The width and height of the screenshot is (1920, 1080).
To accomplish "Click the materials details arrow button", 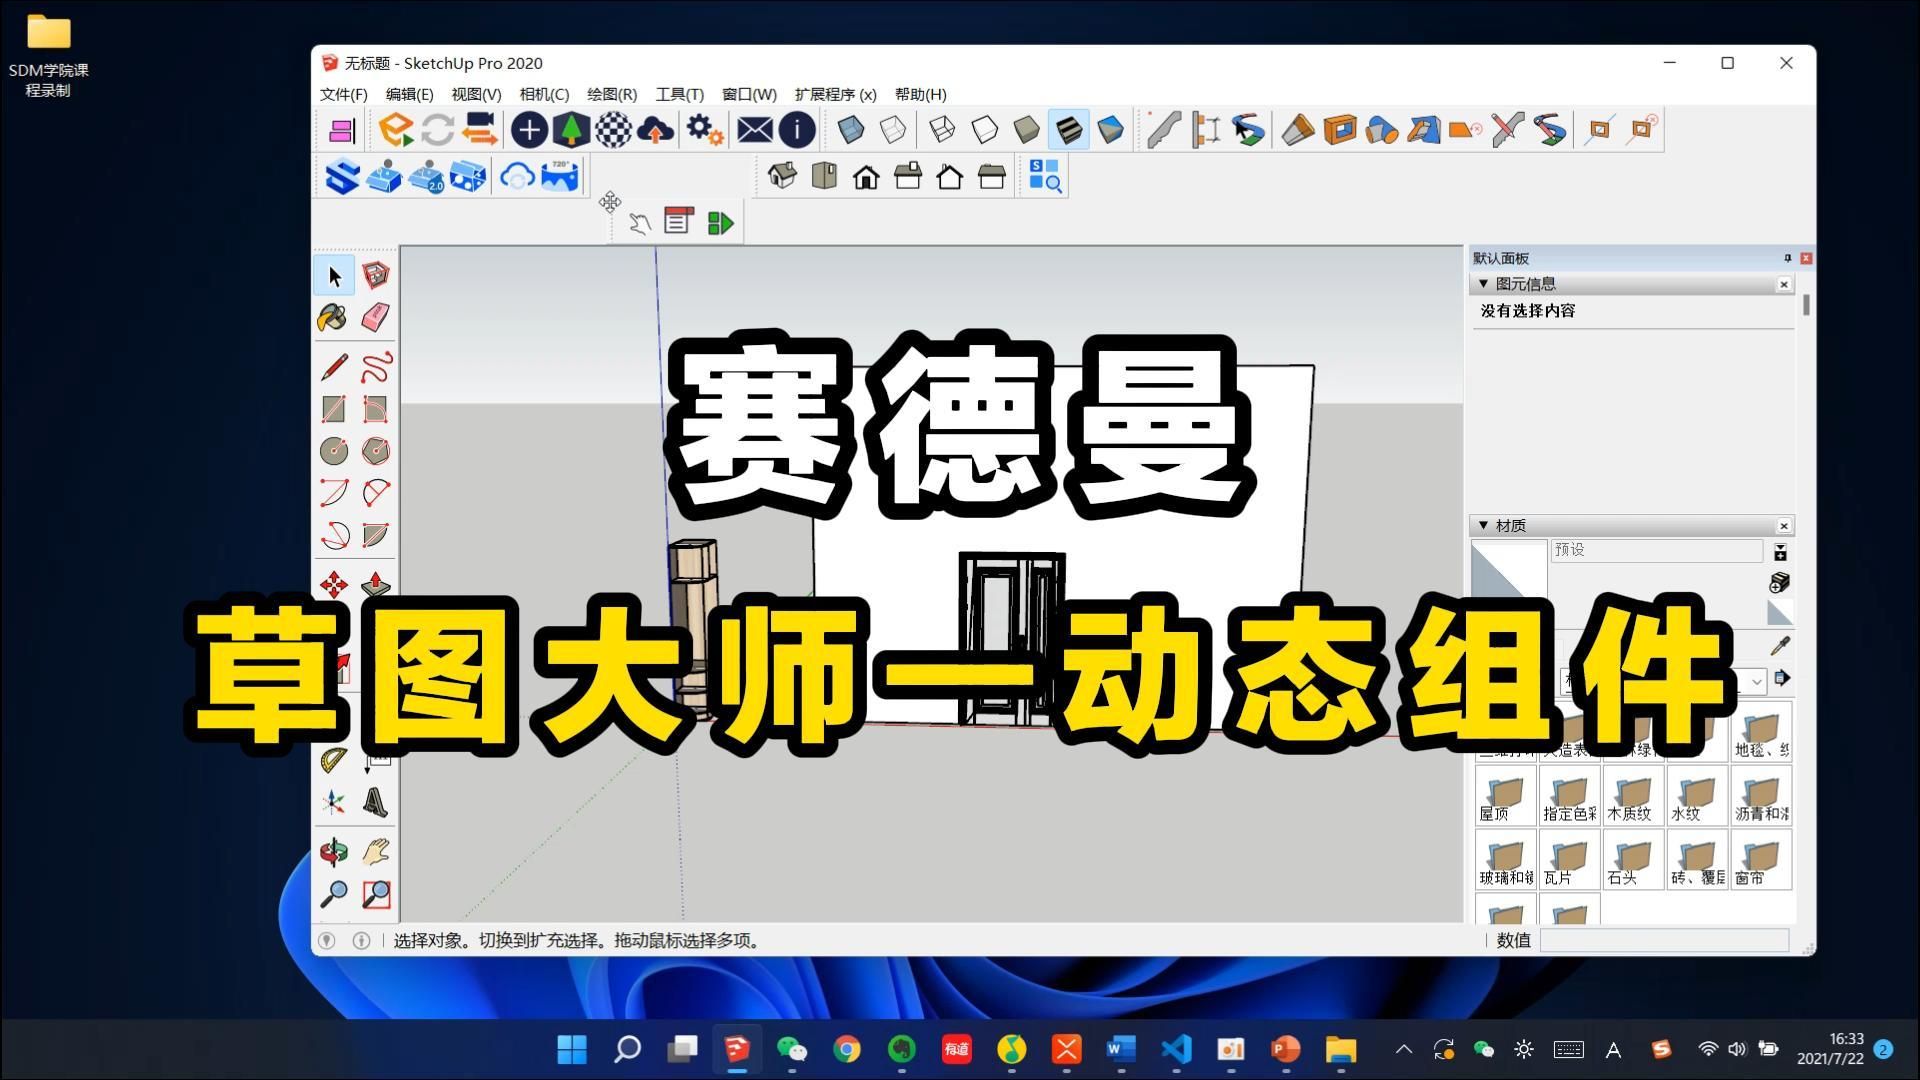I will (x=1782, y=679).
